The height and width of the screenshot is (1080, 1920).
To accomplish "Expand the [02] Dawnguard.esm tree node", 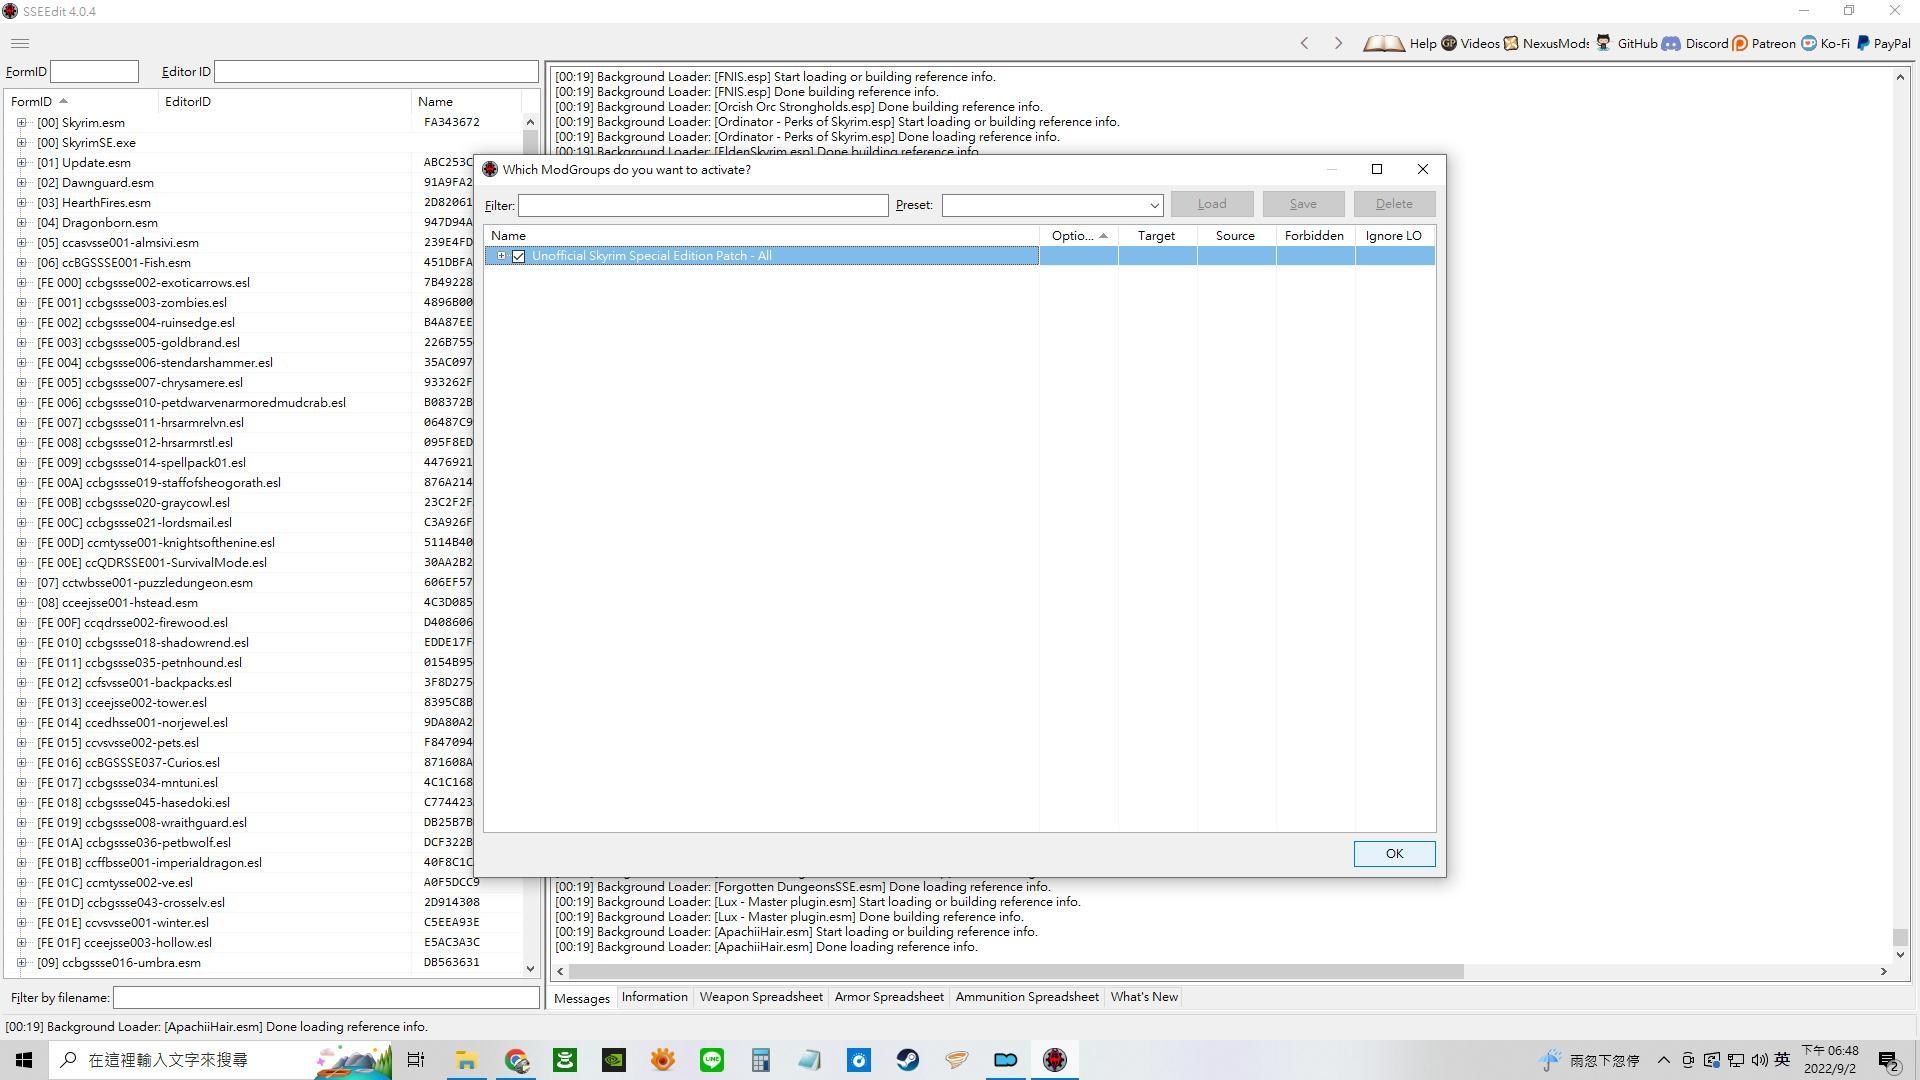I will (21, 183).
